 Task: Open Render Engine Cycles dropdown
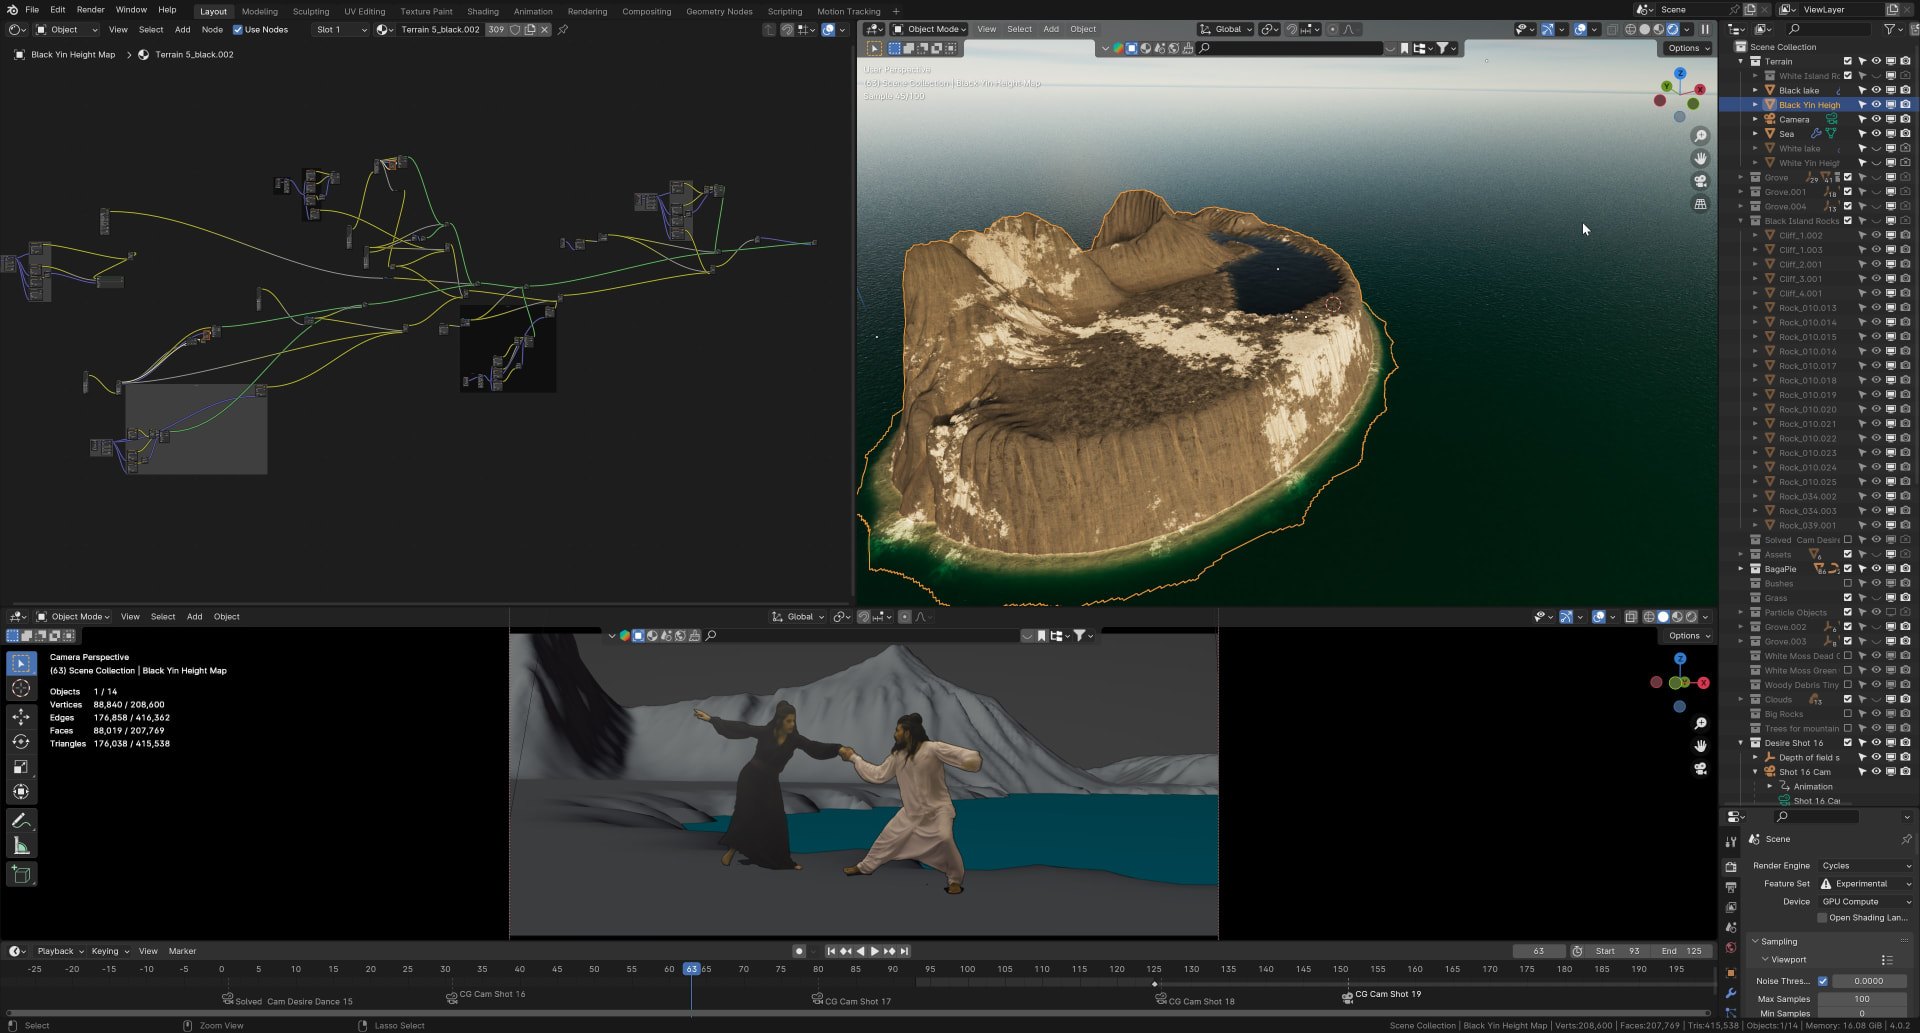(1866, 866)
